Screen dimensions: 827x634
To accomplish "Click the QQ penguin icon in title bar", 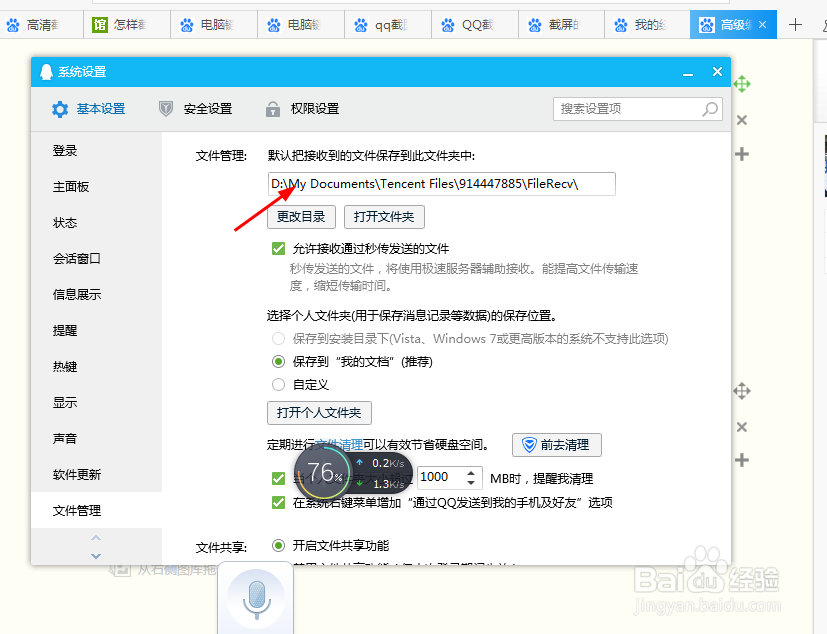I will click(46, 72).
